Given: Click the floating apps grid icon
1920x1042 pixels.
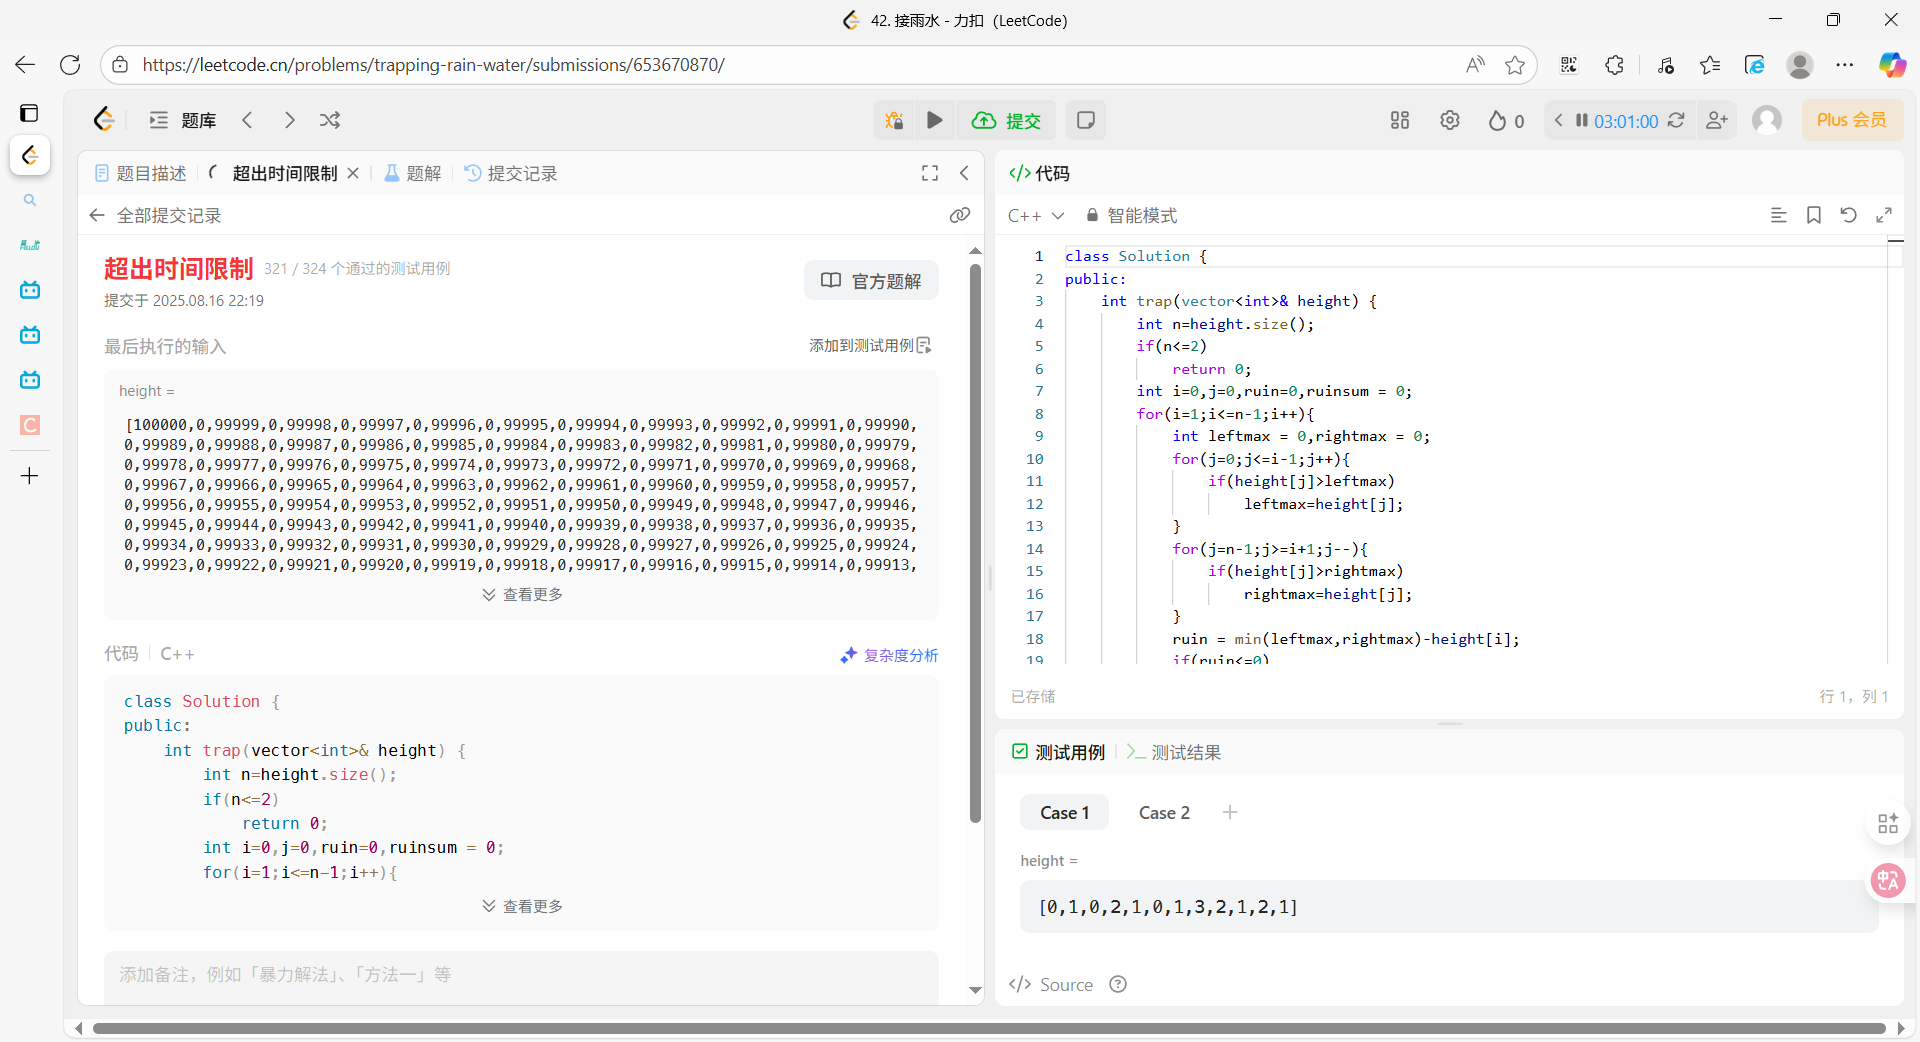Looking at the screenshot, I should point(1888,823).
